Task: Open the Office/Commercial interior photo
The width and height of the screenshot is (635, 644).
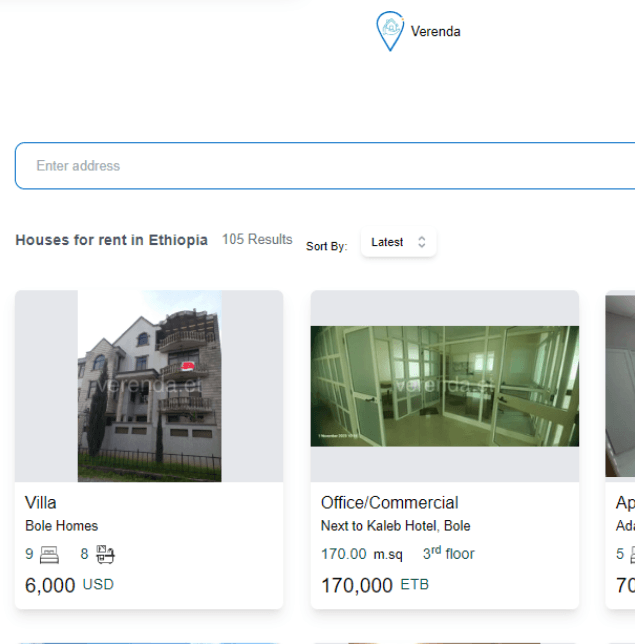Action: [445, 386]
